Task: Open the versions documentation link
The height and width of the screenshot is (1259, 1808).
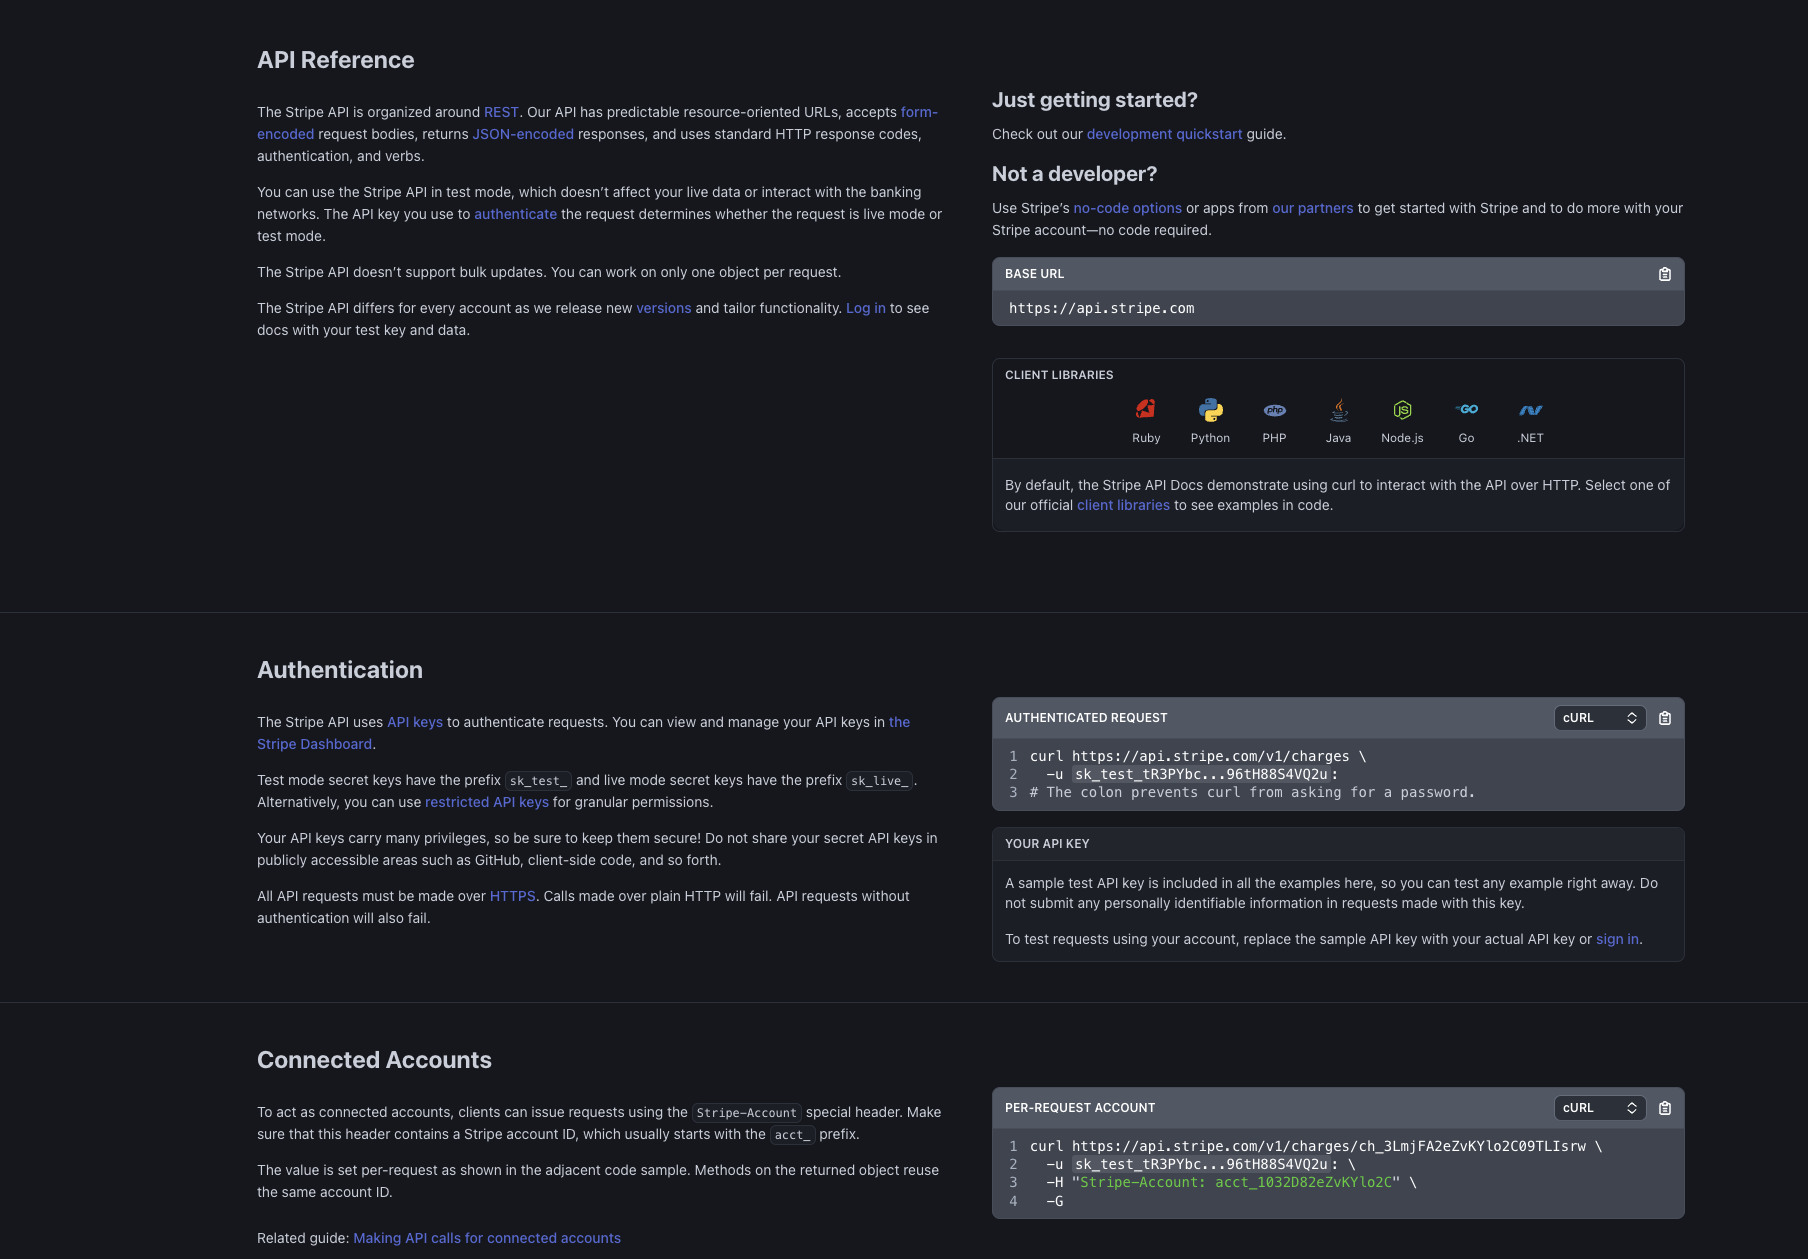Action: click(x=663, y=307)
